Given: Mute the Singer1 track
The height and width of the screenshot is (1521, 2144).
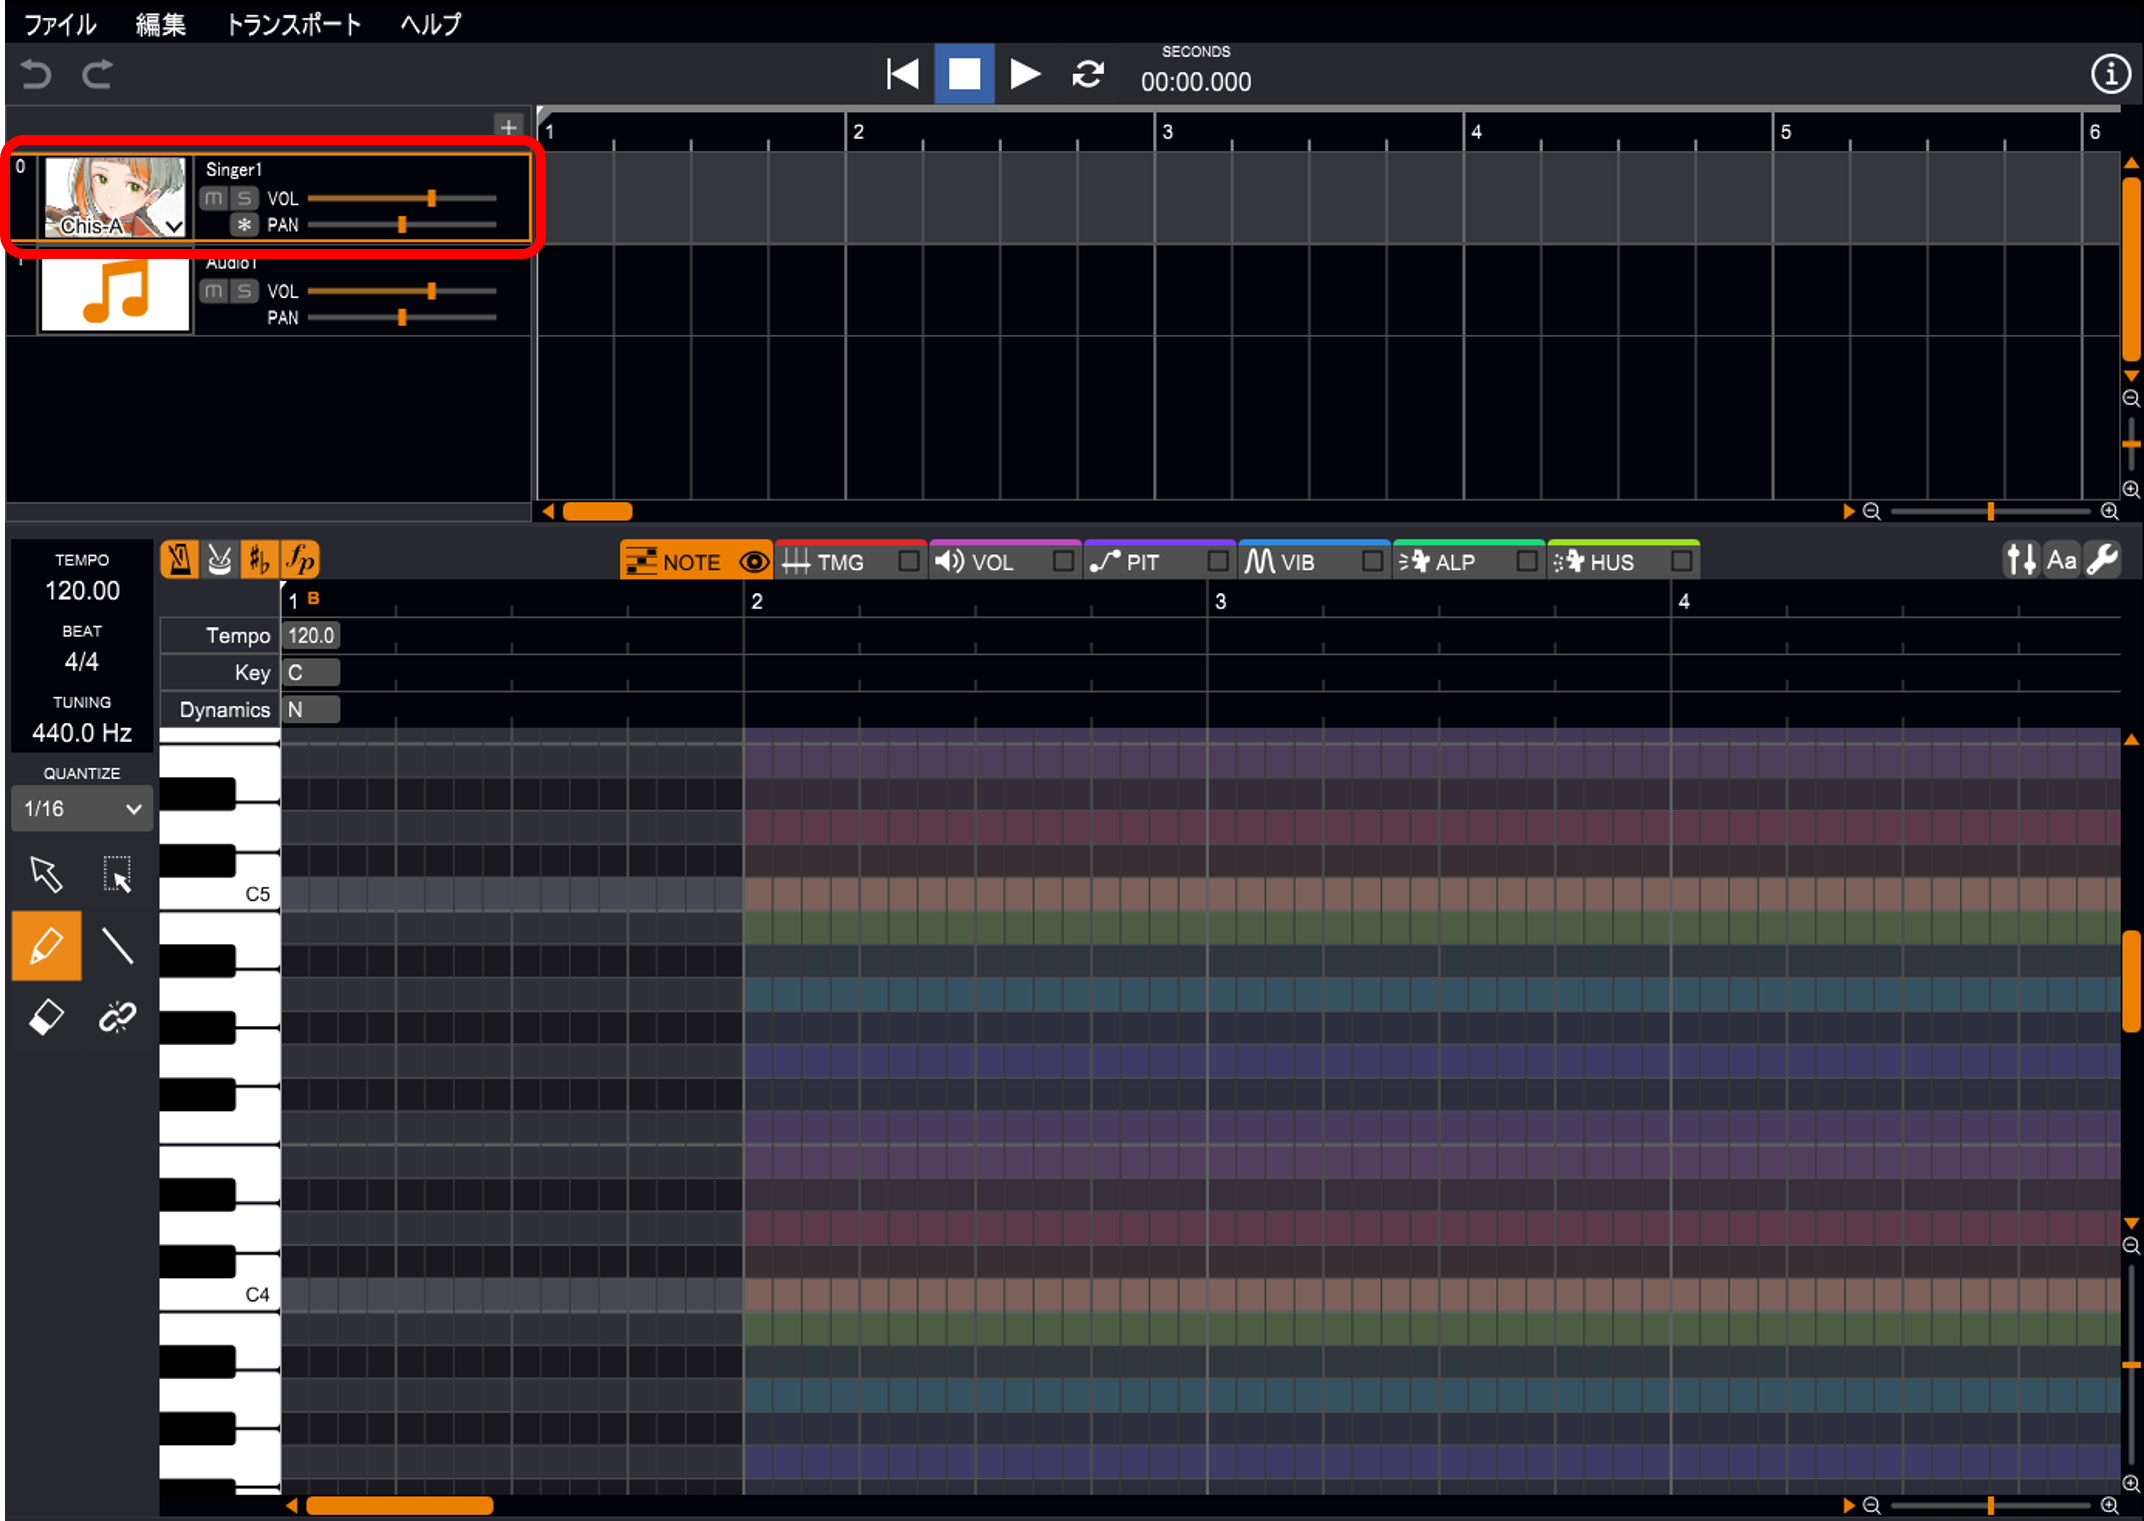Looking at the screenshot, I should coord(214,198).
